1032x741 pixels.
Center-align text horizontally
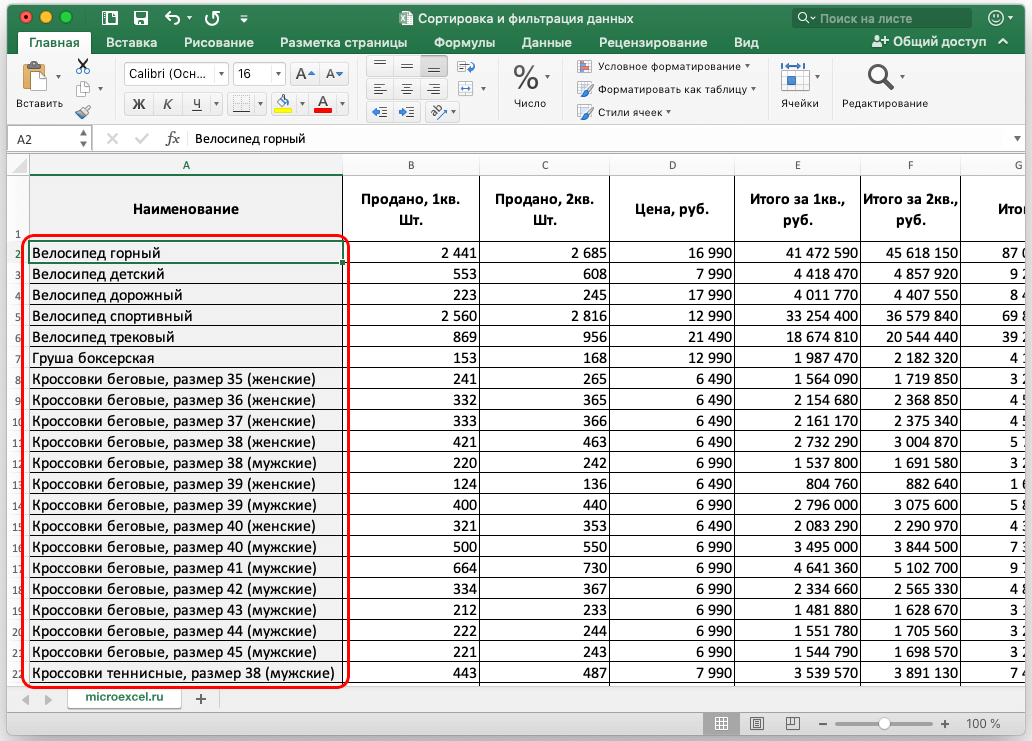point(407,88)
